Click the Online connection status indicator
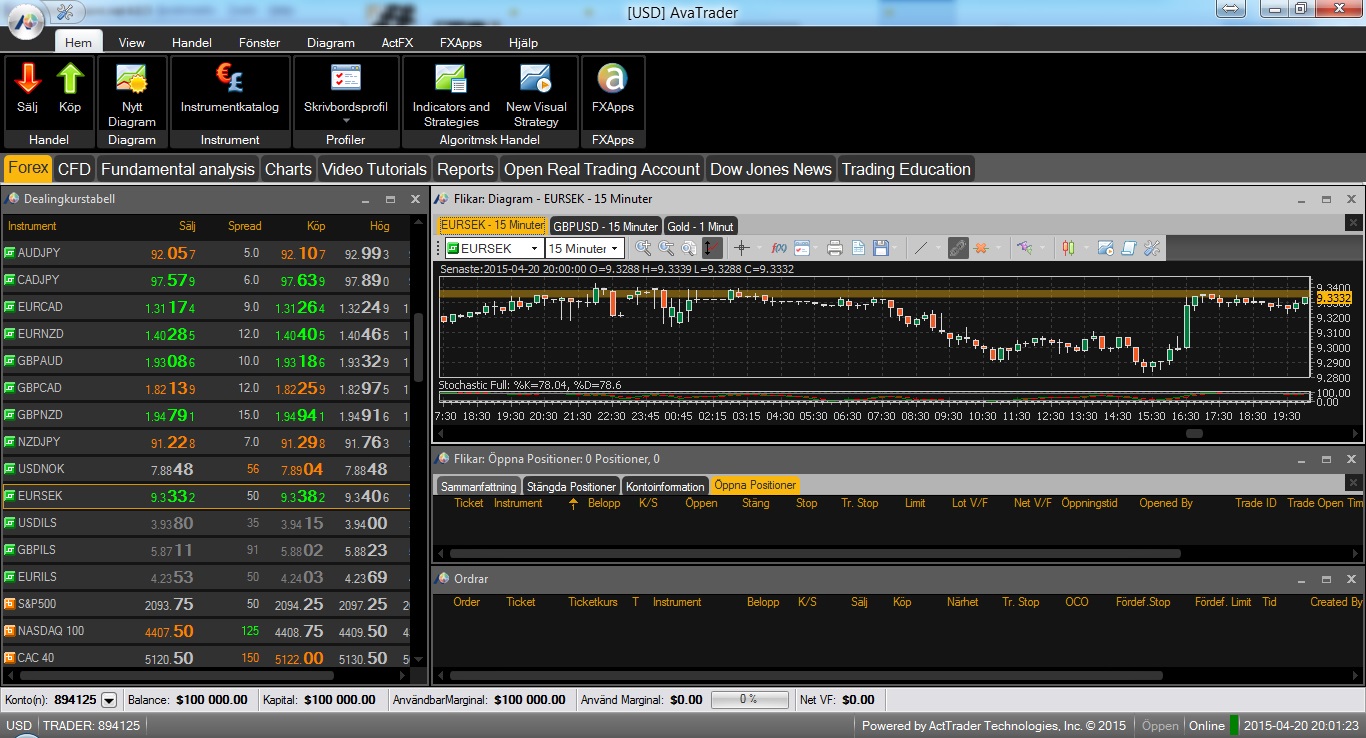 1207,726
